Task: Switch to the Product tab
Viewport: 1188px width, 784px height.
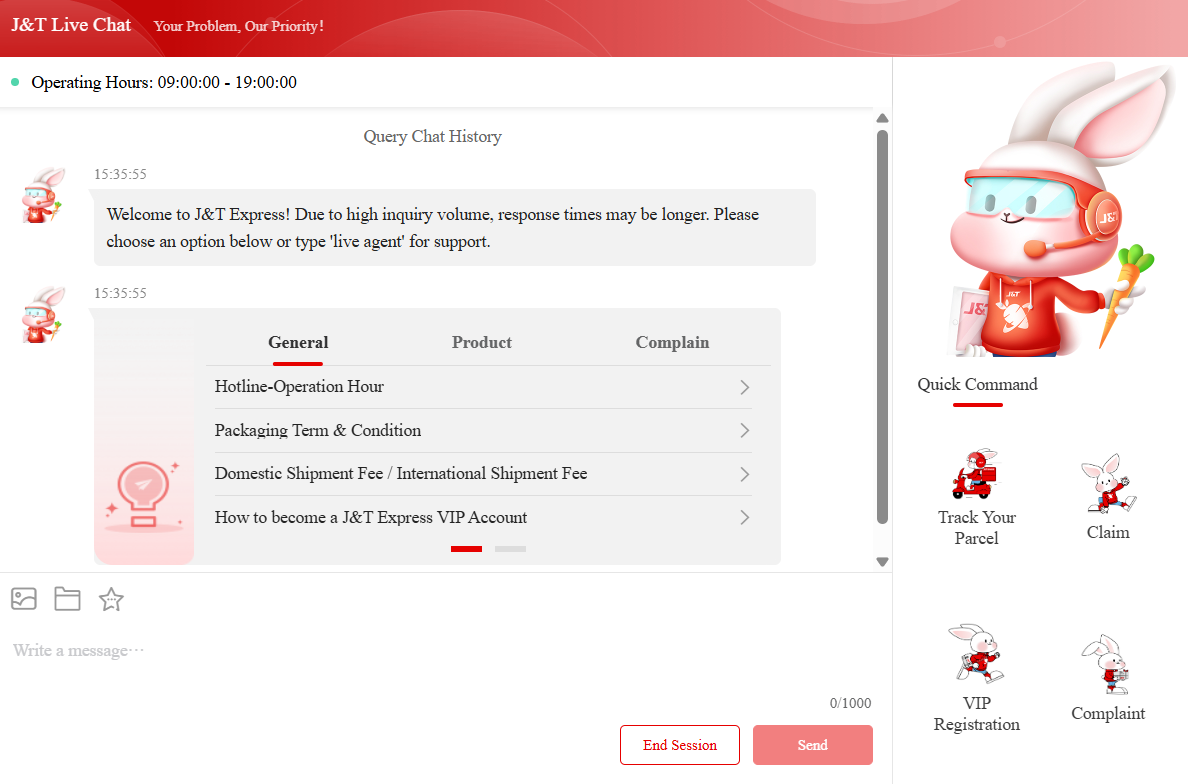Action: click(481, 342)
